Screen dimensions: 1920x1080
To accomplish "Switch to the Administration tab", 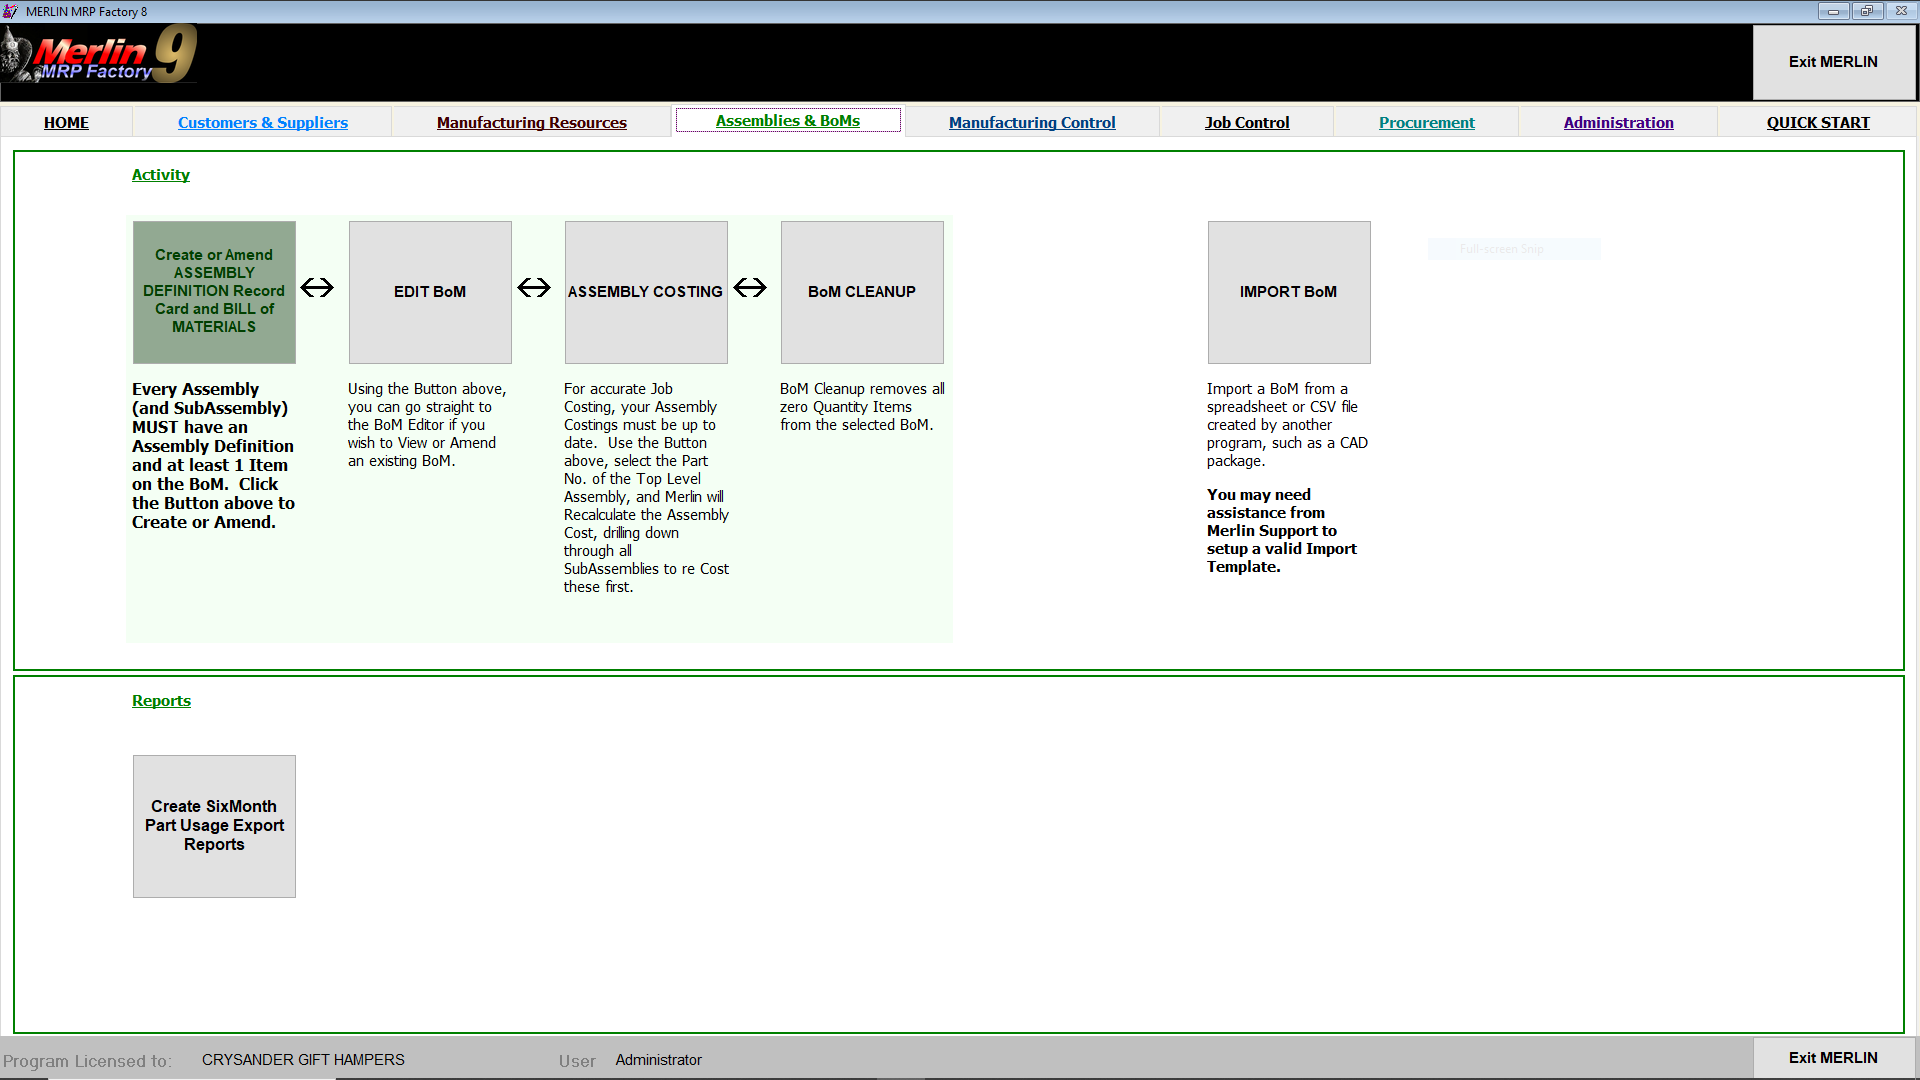I will coord(1618,122).
